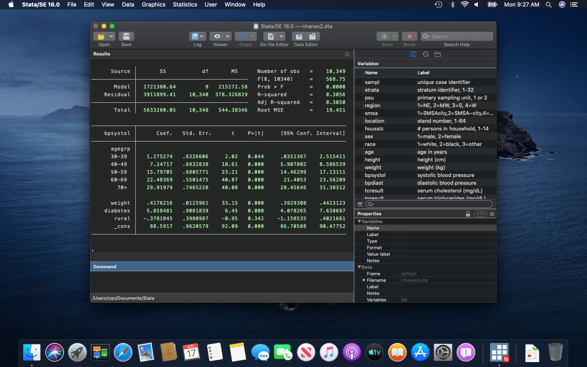Expand the Filename property row
This screenshot has height=367, width=587.
point(364,280)
